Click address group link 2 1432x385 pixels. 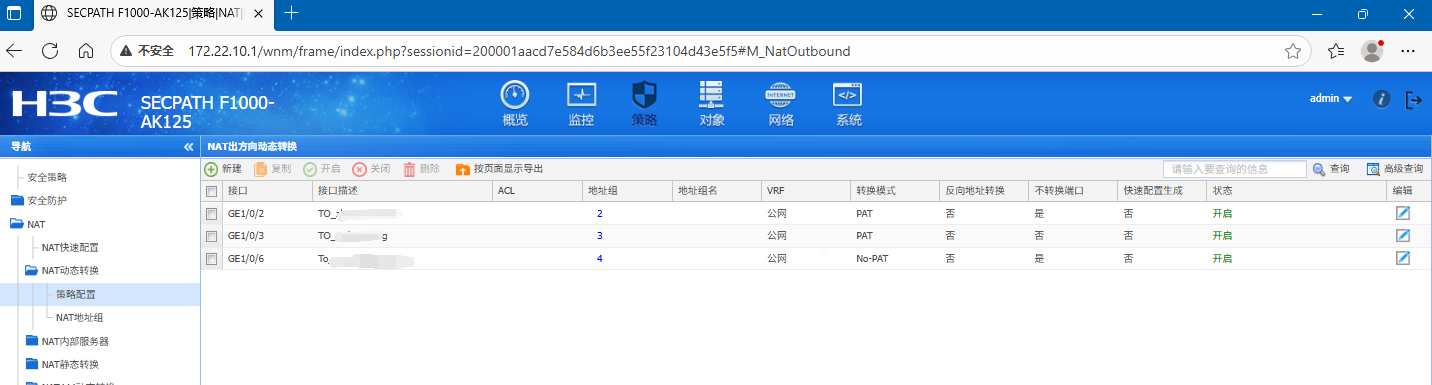[x=600, y=214]
